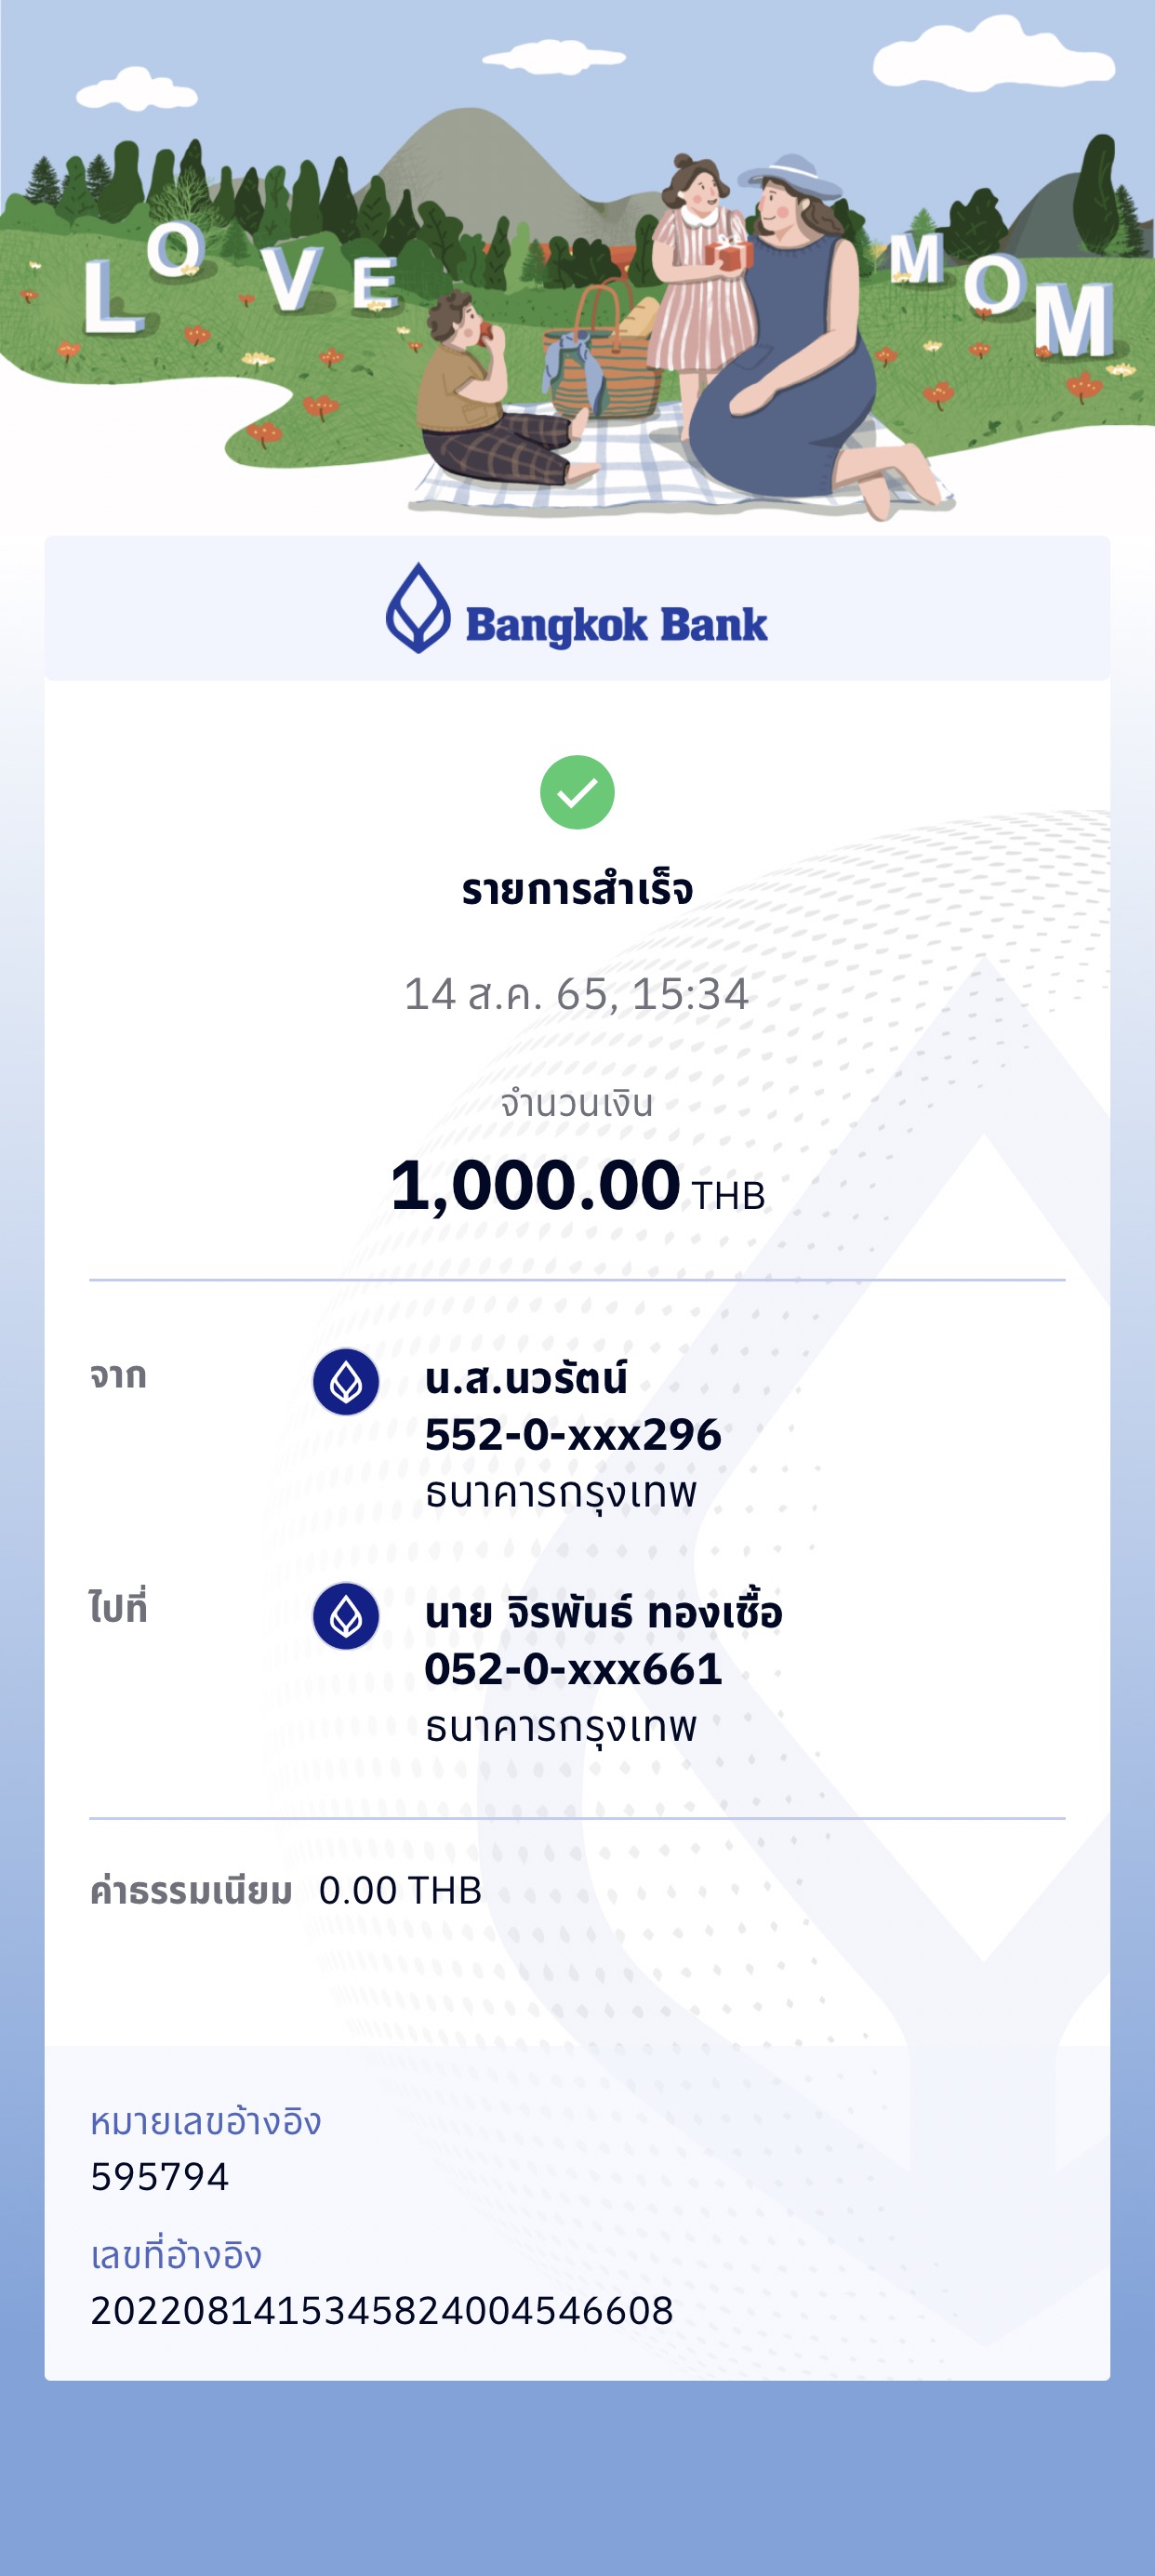Click the mother's blue hat in the illustration
Image resolution: width=1155 pixels, height=2576 pixels.
pyautogui.click(x=791, y=176)
